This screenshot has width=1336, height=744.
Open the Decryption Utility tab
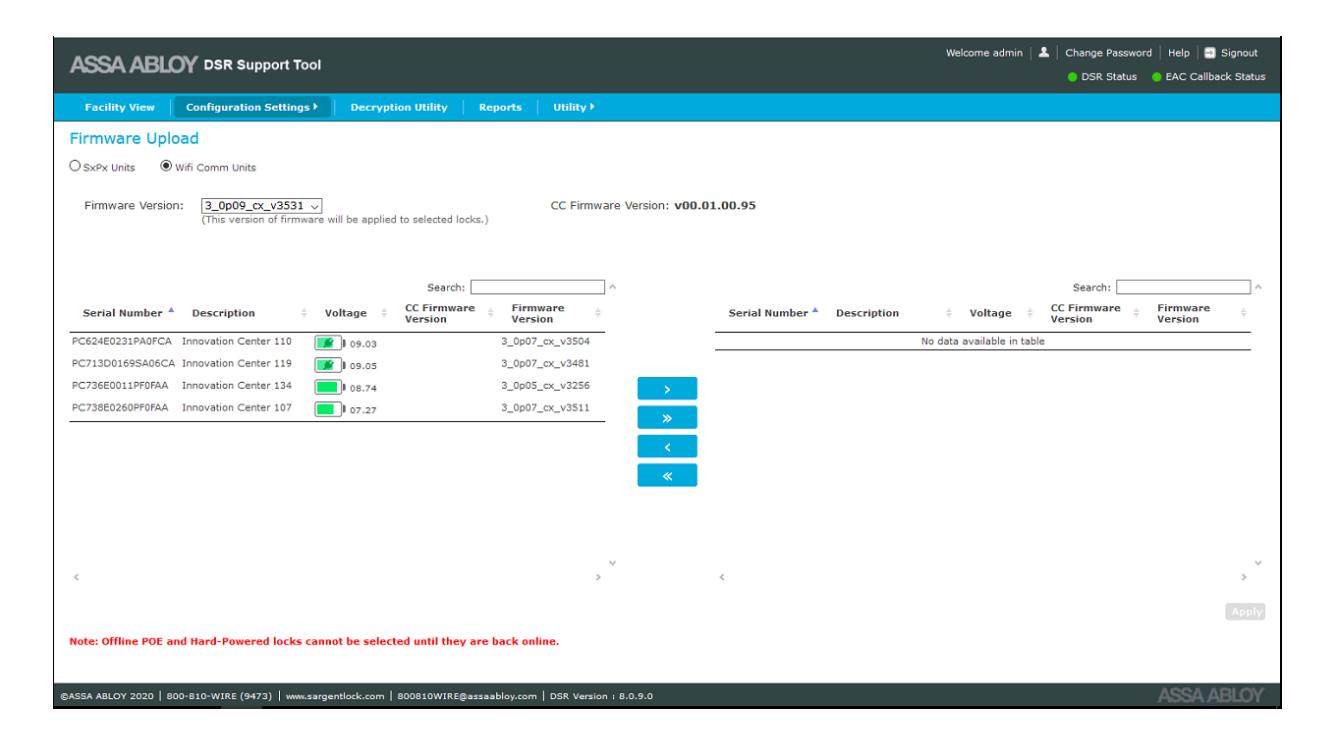[x=398, y=107]
